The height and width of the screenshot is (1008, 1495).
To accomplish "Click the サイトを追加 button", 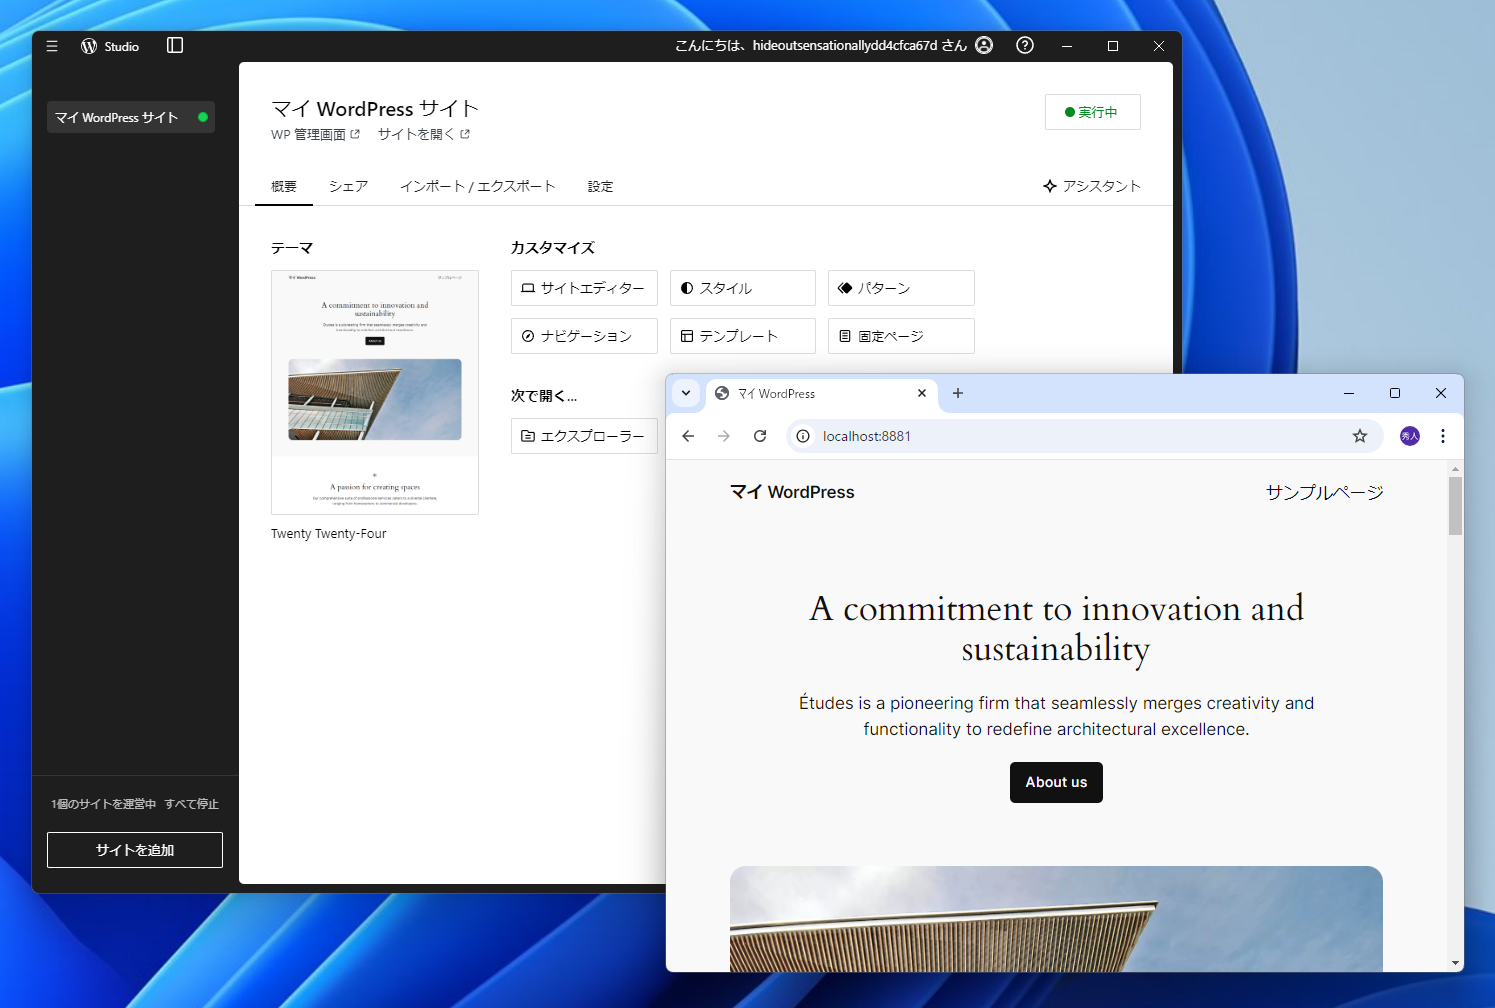I will 134,849.
